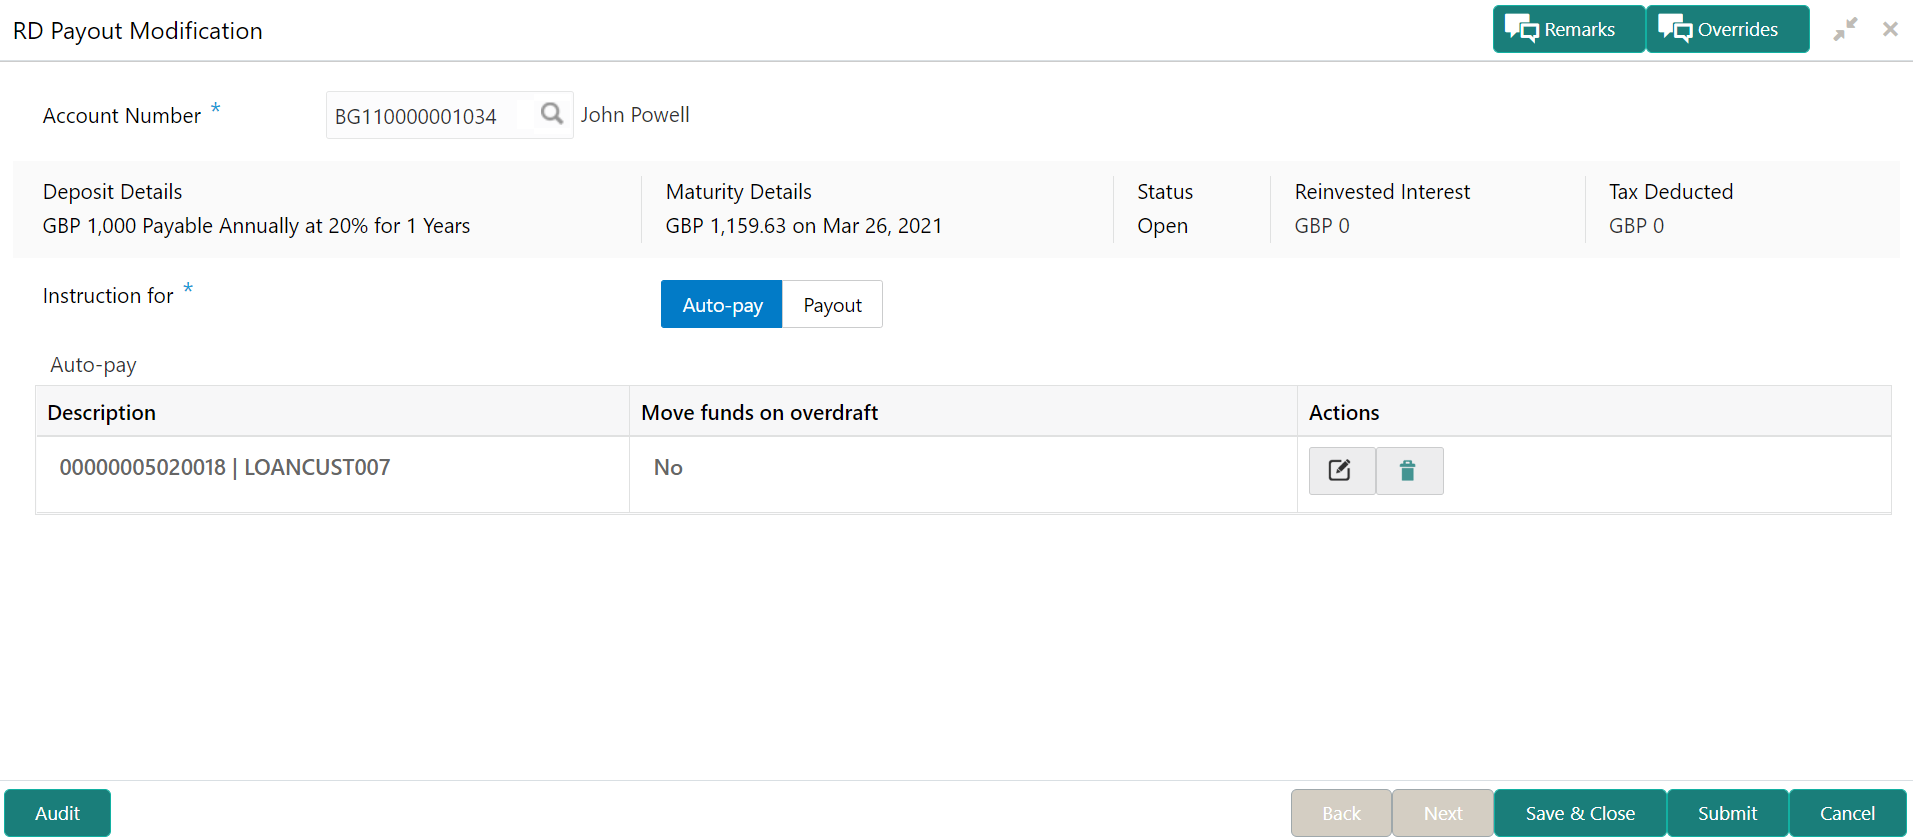This screenshot has height=838, width=1913.
Task: Submit the payout modification
Action: point(1727,813)
